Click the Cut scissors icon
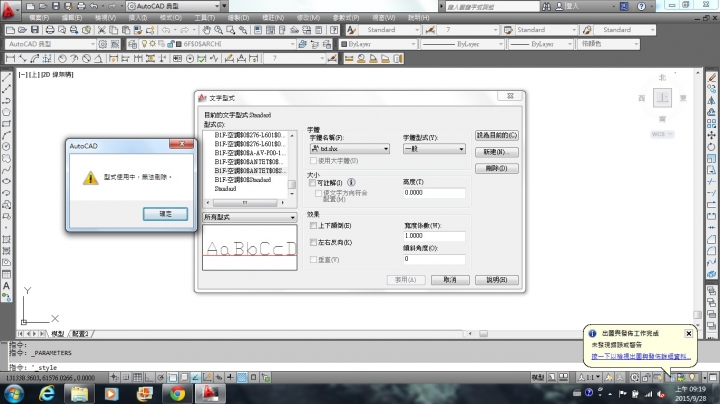720x404 pixels. coord(101,30)
